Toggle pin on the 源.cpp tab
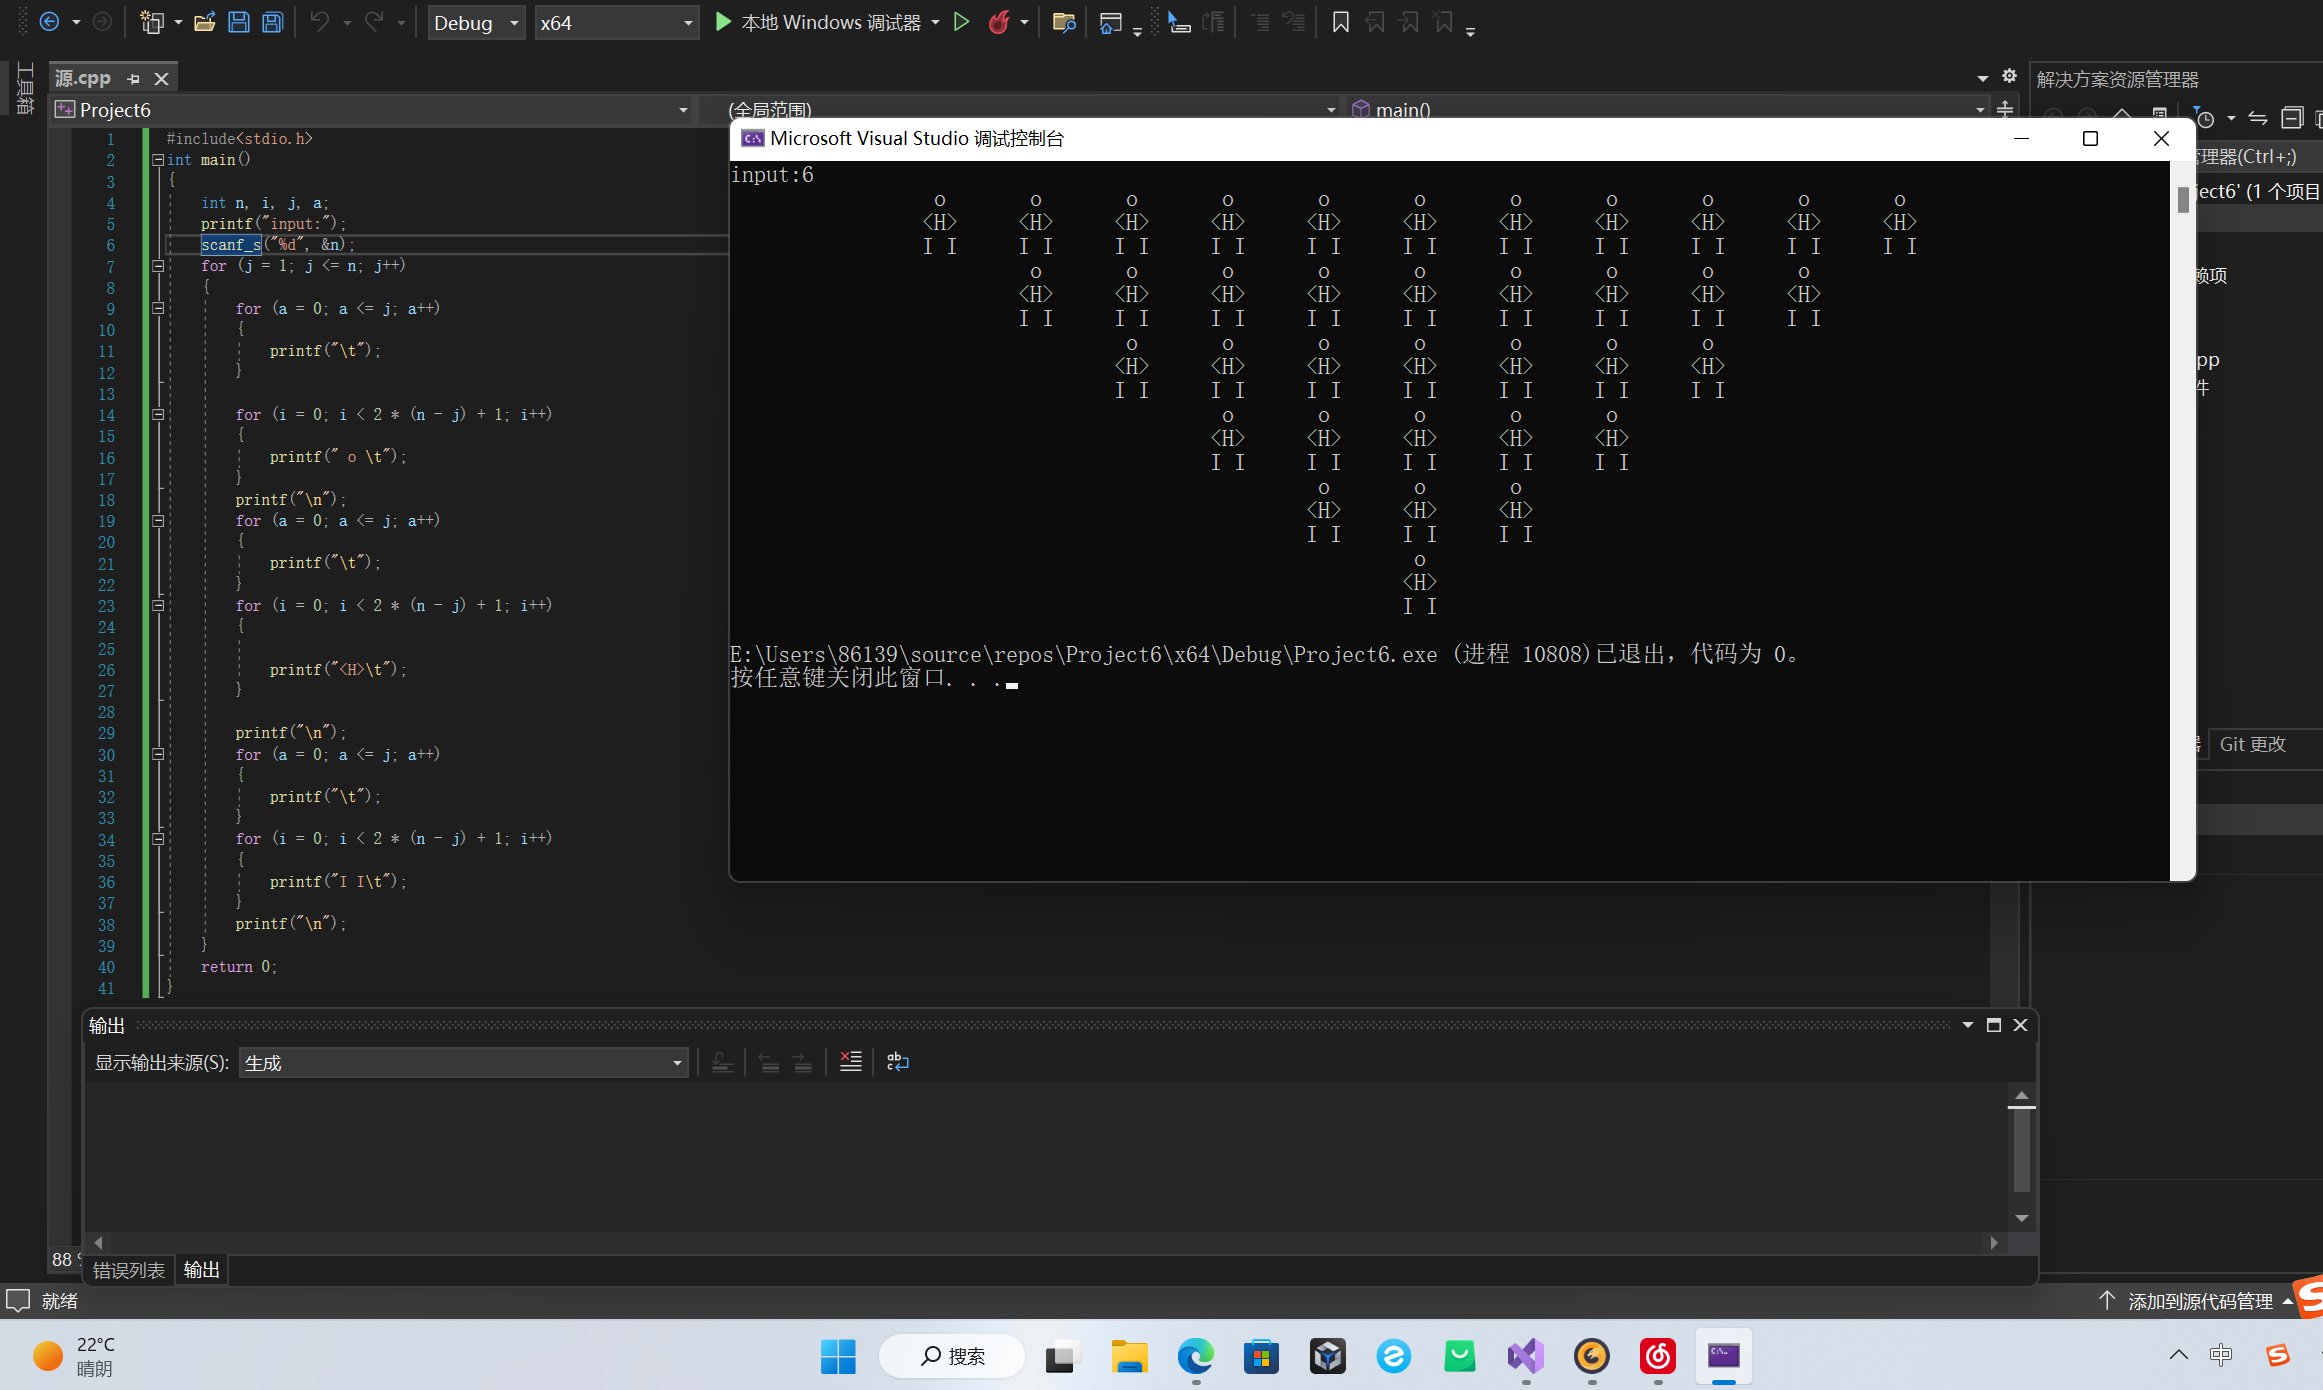 tap(134, 78)
